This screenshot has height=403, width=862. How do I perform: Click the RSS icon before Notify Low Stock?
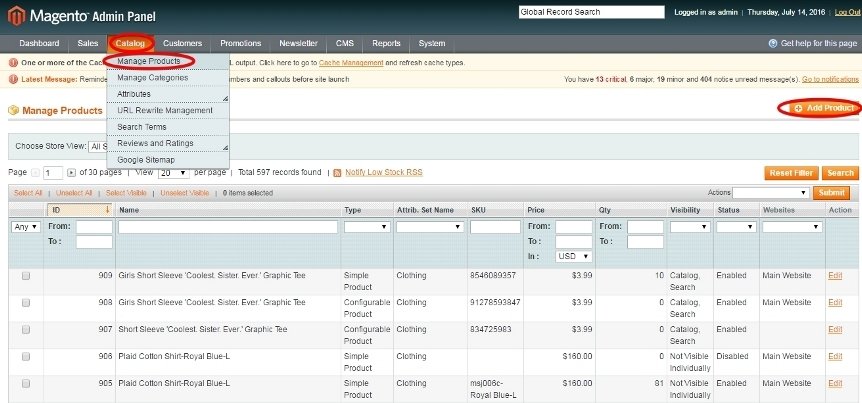[338, 173]
